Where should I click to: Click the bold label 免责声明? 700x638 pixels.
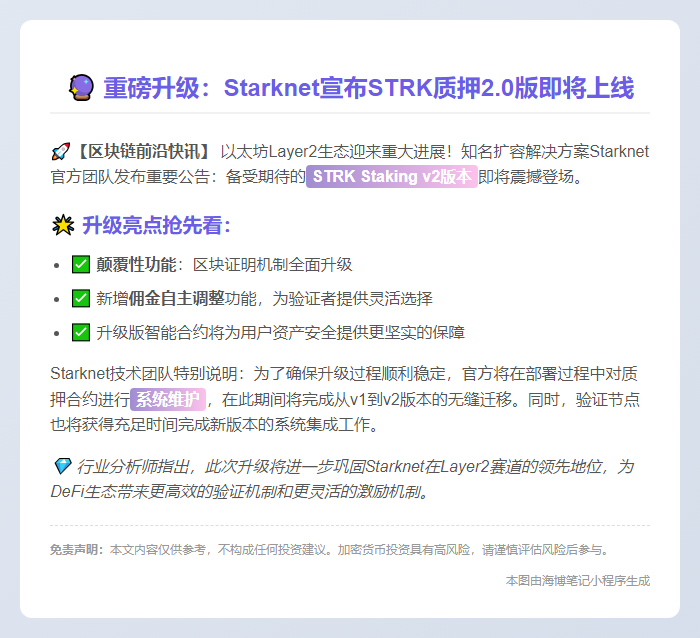[74, 550]
